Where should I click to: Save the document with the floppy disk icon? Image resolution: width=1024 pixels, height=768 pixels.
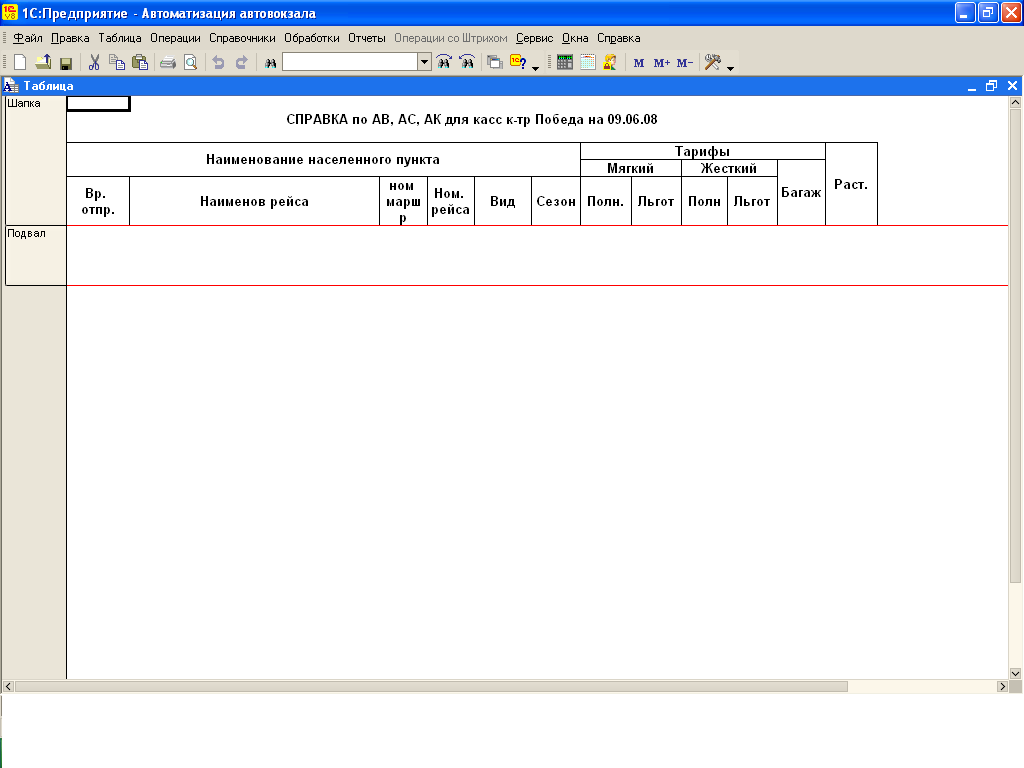click(65, 63)
